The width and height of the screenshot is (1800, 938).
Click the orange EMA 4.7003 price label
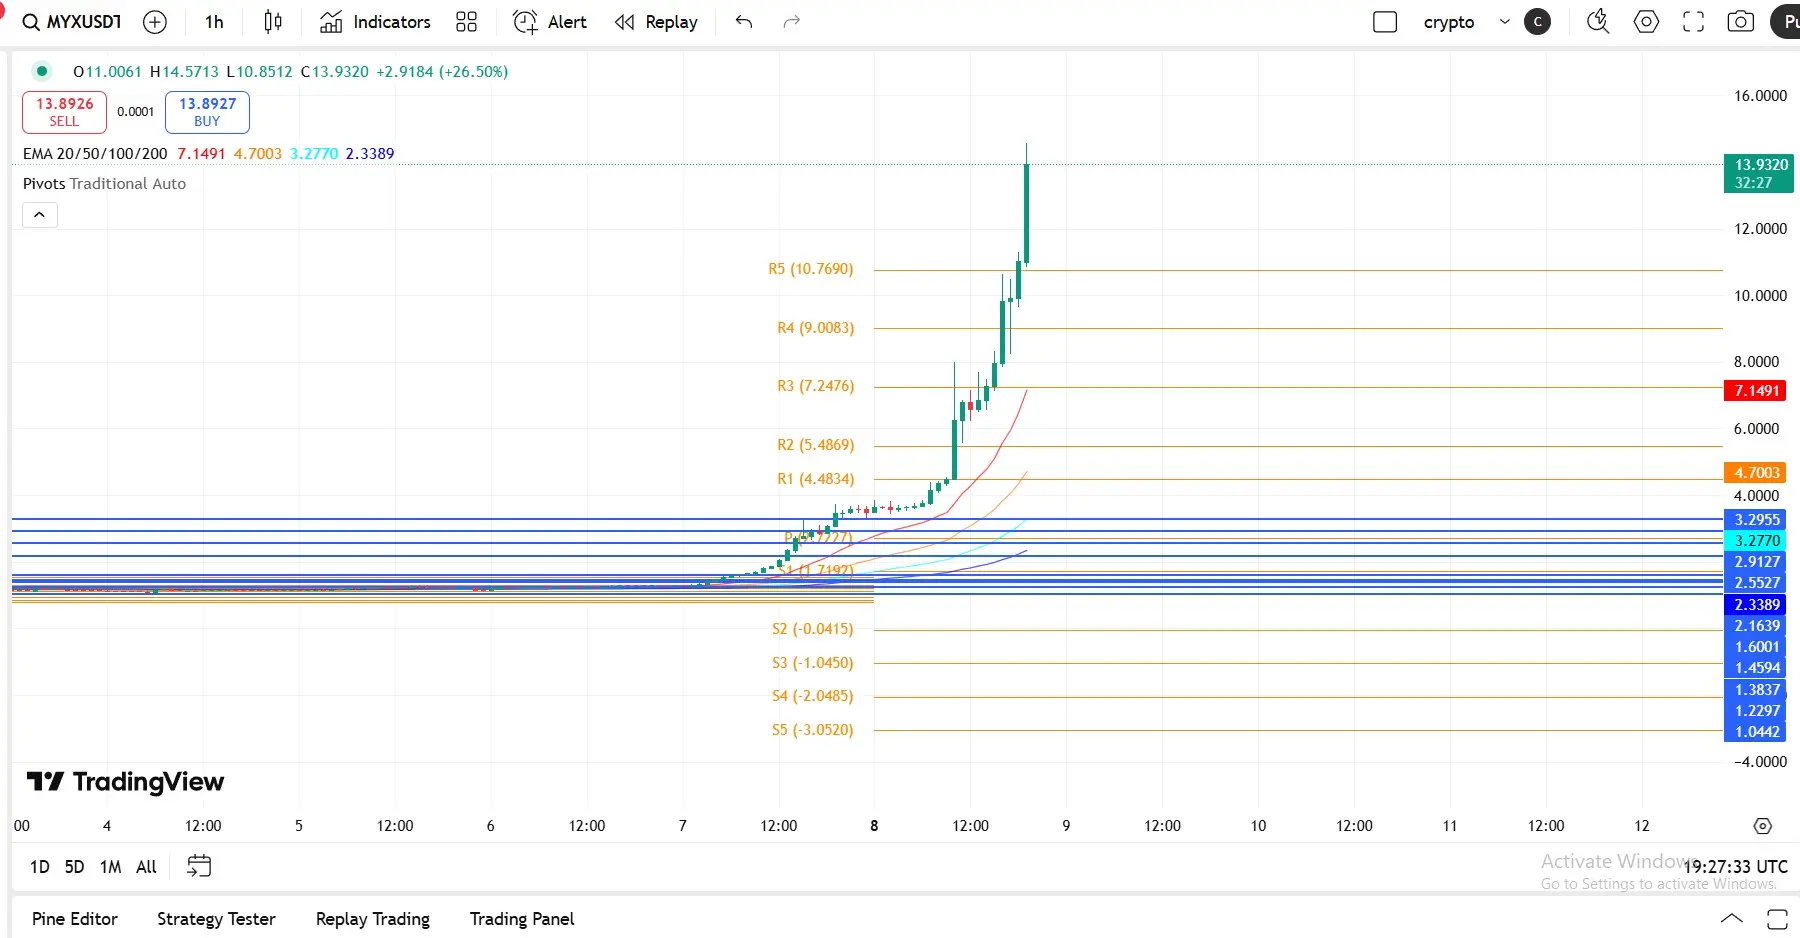tap(1756, 473)
